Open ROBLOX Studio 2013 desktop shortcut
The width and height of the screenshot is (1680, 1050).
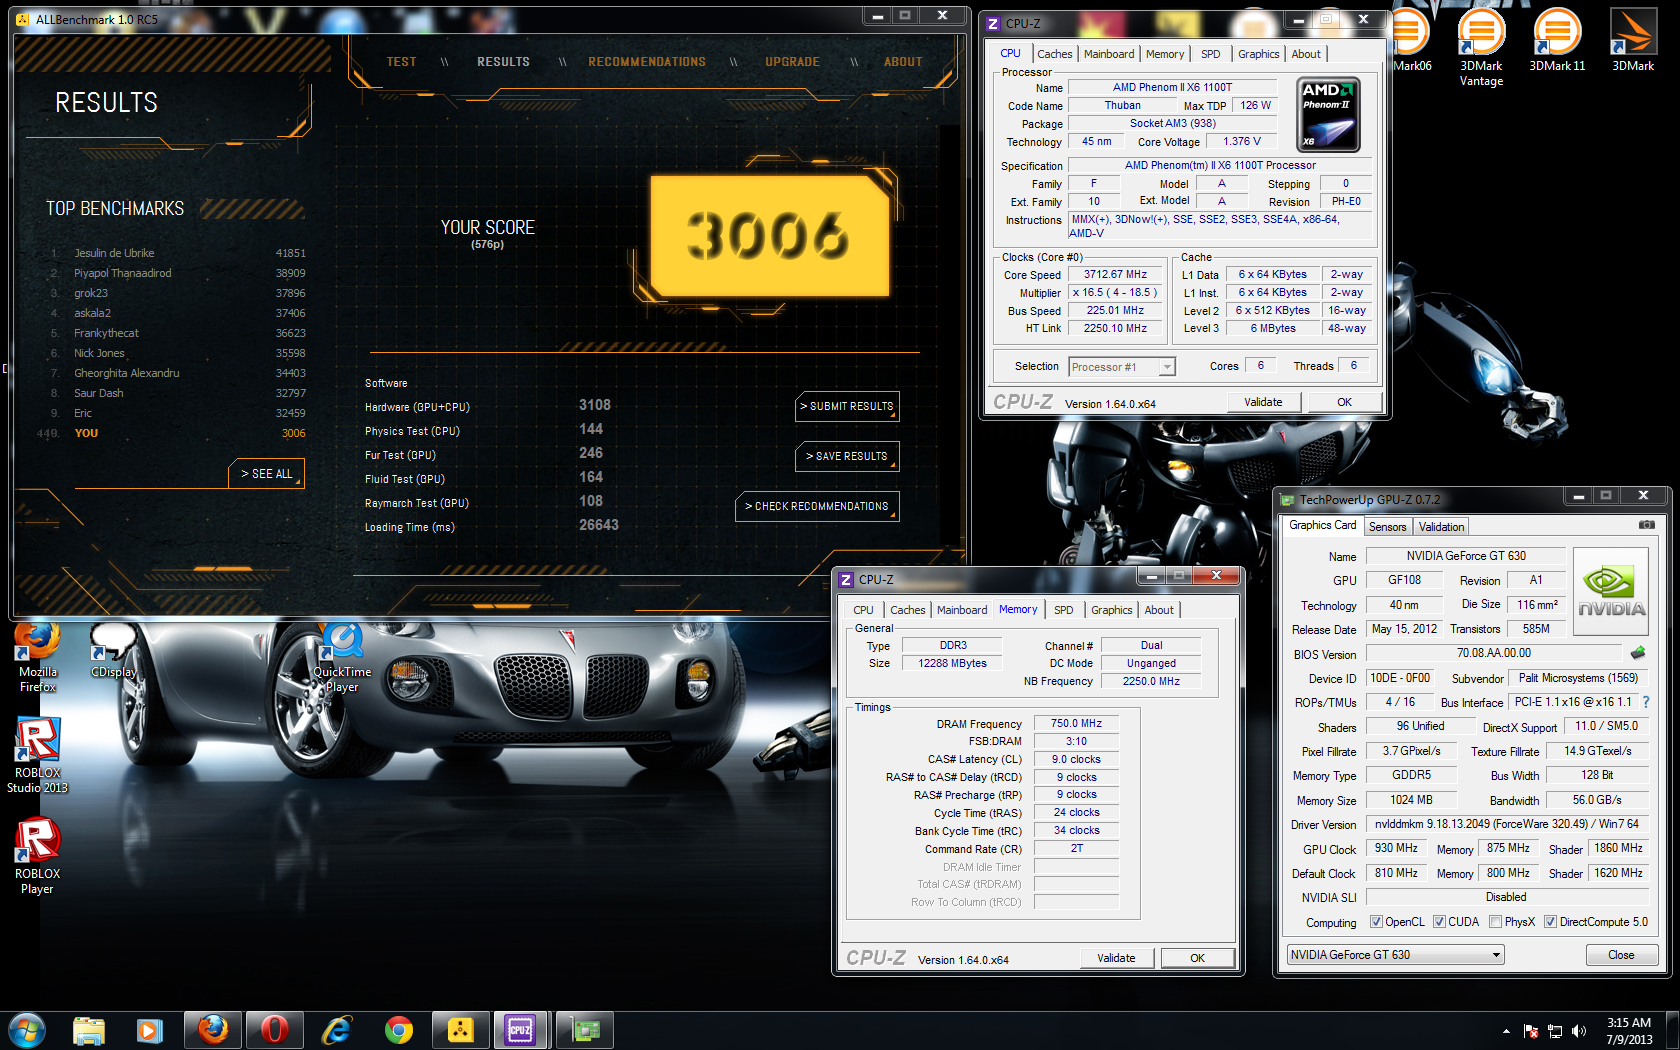(38, 757)
